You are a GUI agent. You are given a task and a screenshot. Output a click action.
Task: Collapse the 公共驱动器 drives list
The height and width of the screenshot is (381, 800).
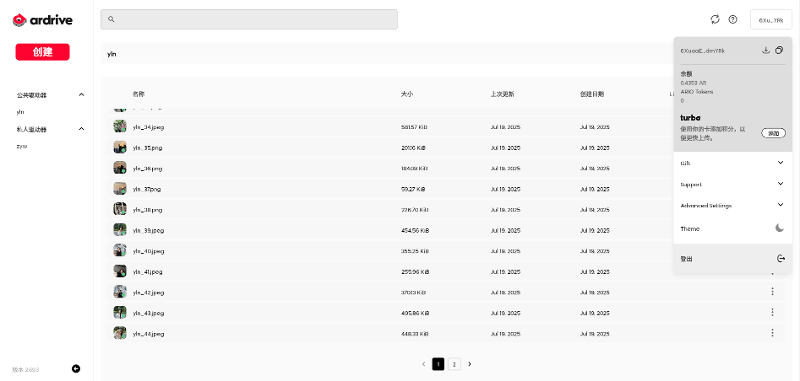coord(81,94)
